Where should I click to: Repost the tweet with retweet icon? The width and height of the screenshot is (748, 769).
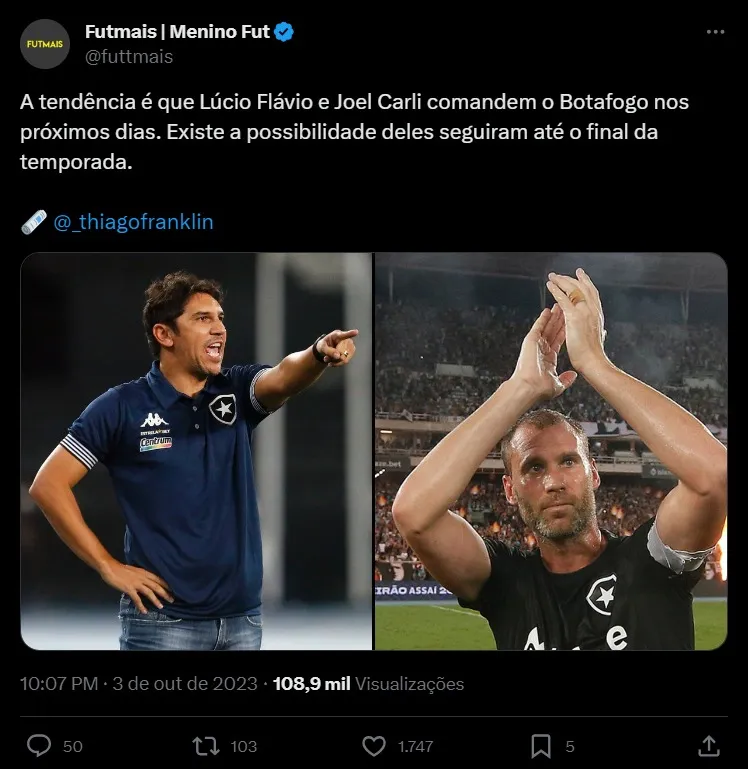[207, 745]
